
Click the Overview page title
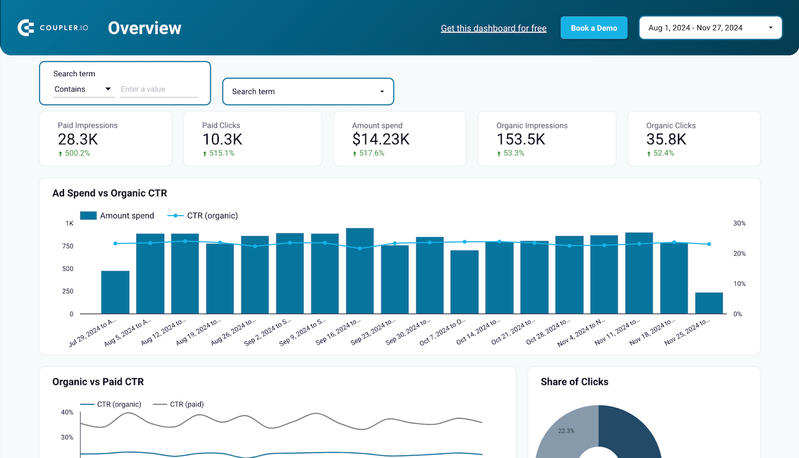point(144,28)
